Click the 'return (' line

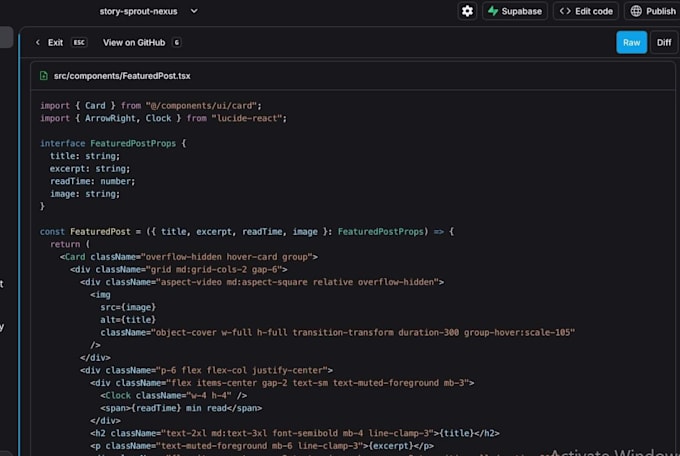click(x=70, y=244)
